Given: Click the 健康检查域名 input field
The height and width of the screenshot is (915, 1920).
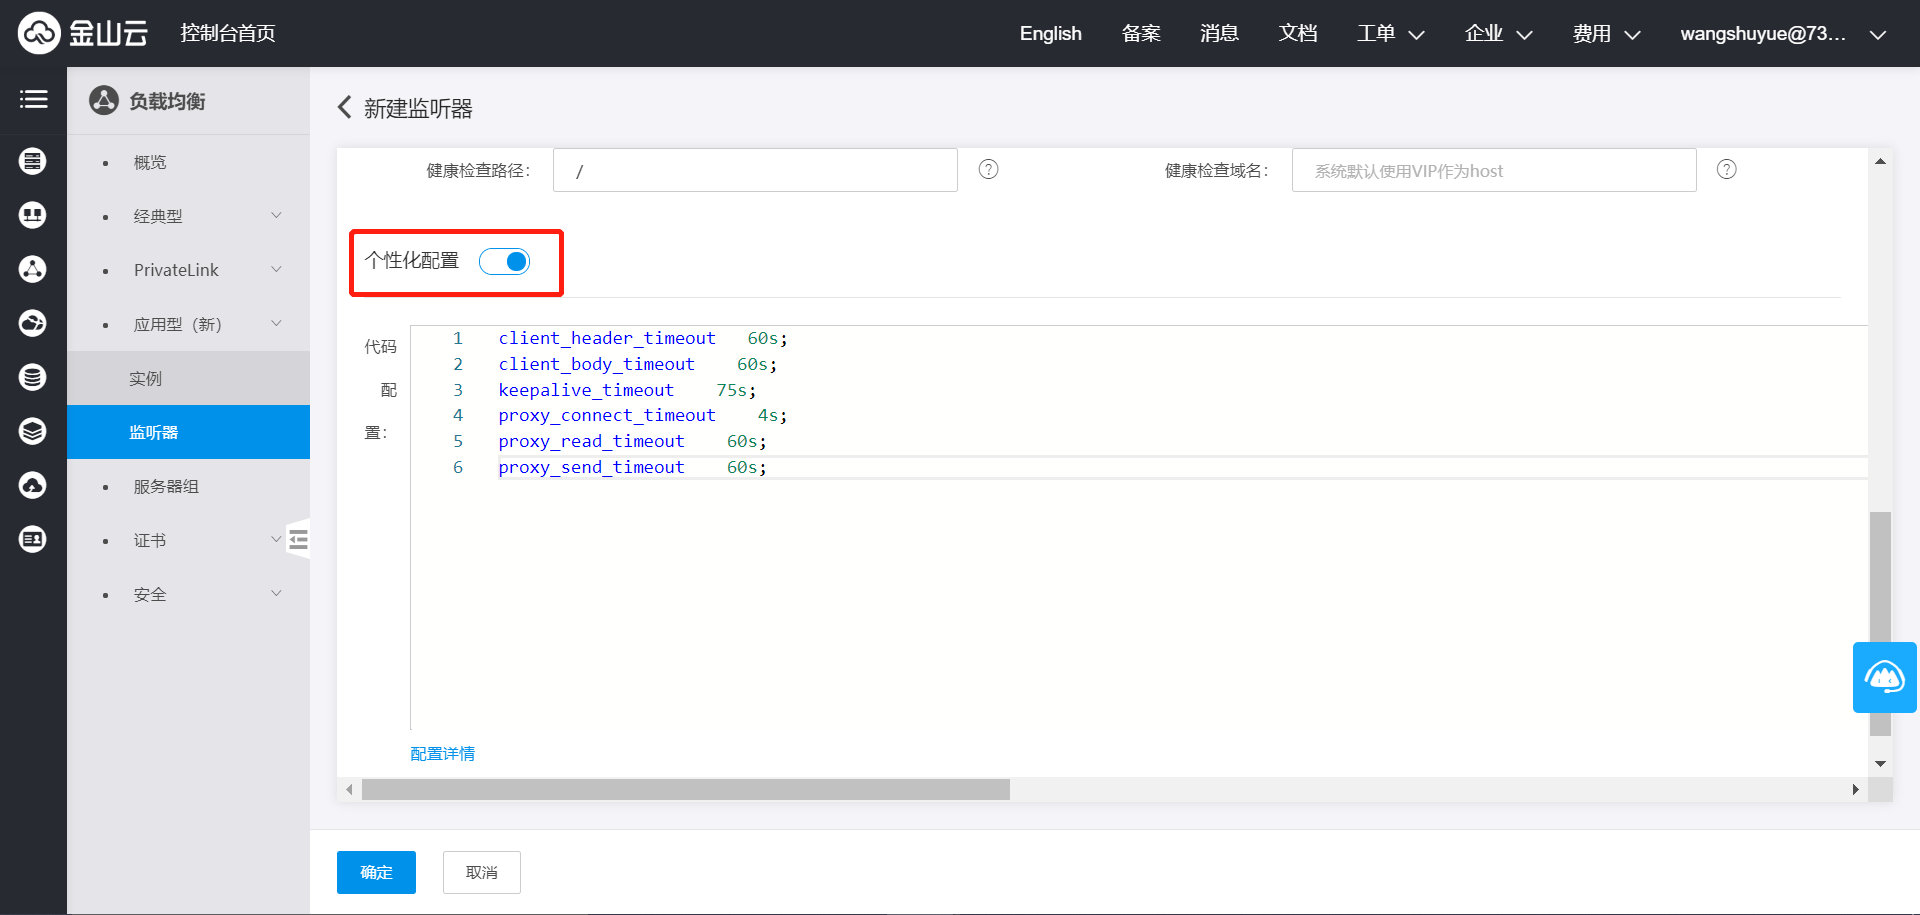Looking at the screenshot, I should (x=1493, y=171).
